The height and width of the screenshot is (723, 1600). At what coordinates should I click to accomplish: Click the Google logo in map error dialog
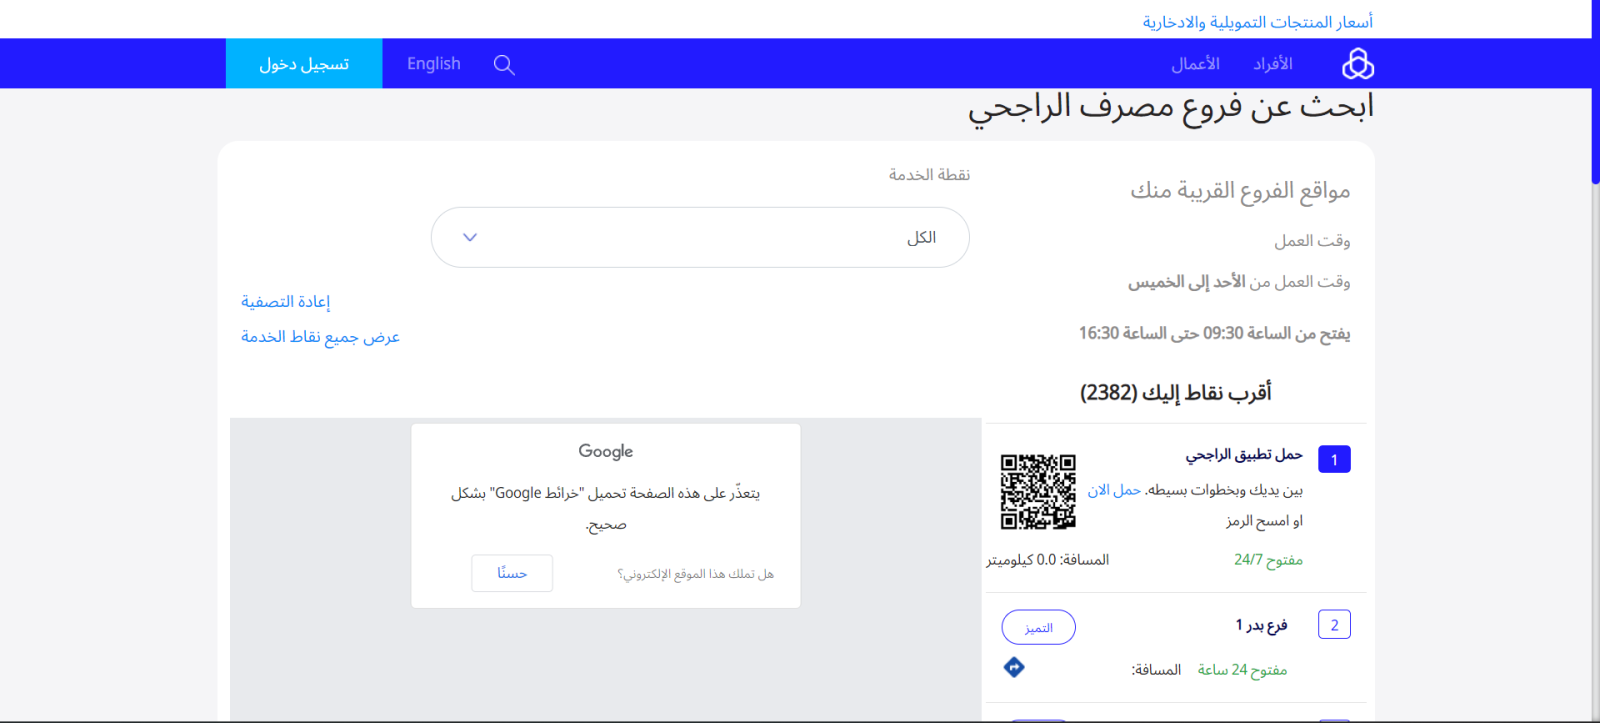(606, 451)
